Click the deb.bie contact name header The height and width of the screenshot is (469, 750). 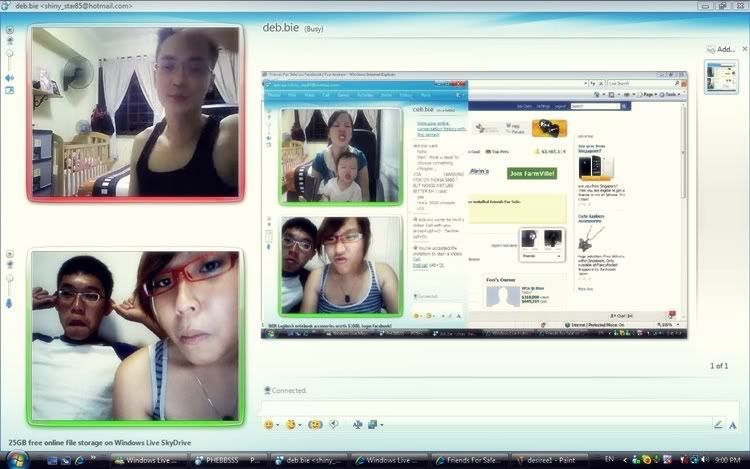click(x=280, y=27)
